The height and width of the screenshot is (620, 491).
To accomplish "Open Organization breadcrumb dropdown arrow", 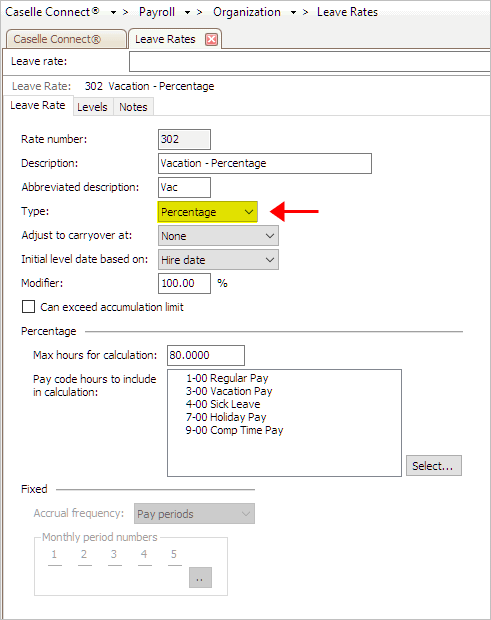I will coord(293,13).
